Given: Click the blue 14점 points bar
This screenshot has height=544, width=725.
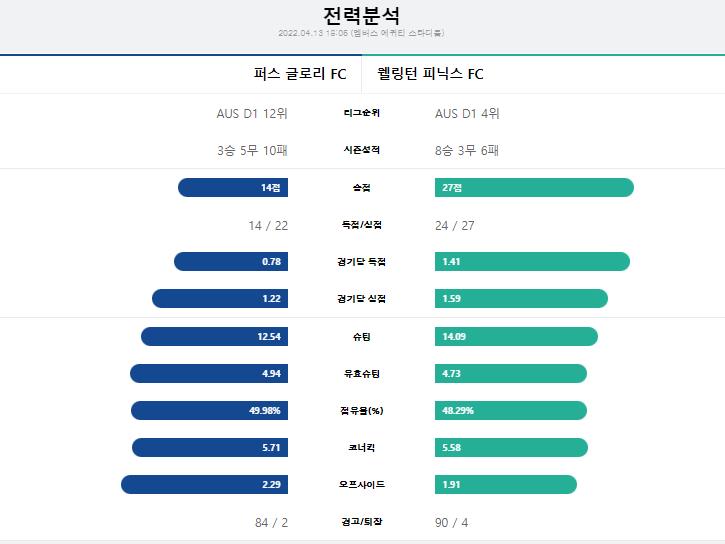Looking at the screenshot, I should pyautogui.click(x=233, y=188).
